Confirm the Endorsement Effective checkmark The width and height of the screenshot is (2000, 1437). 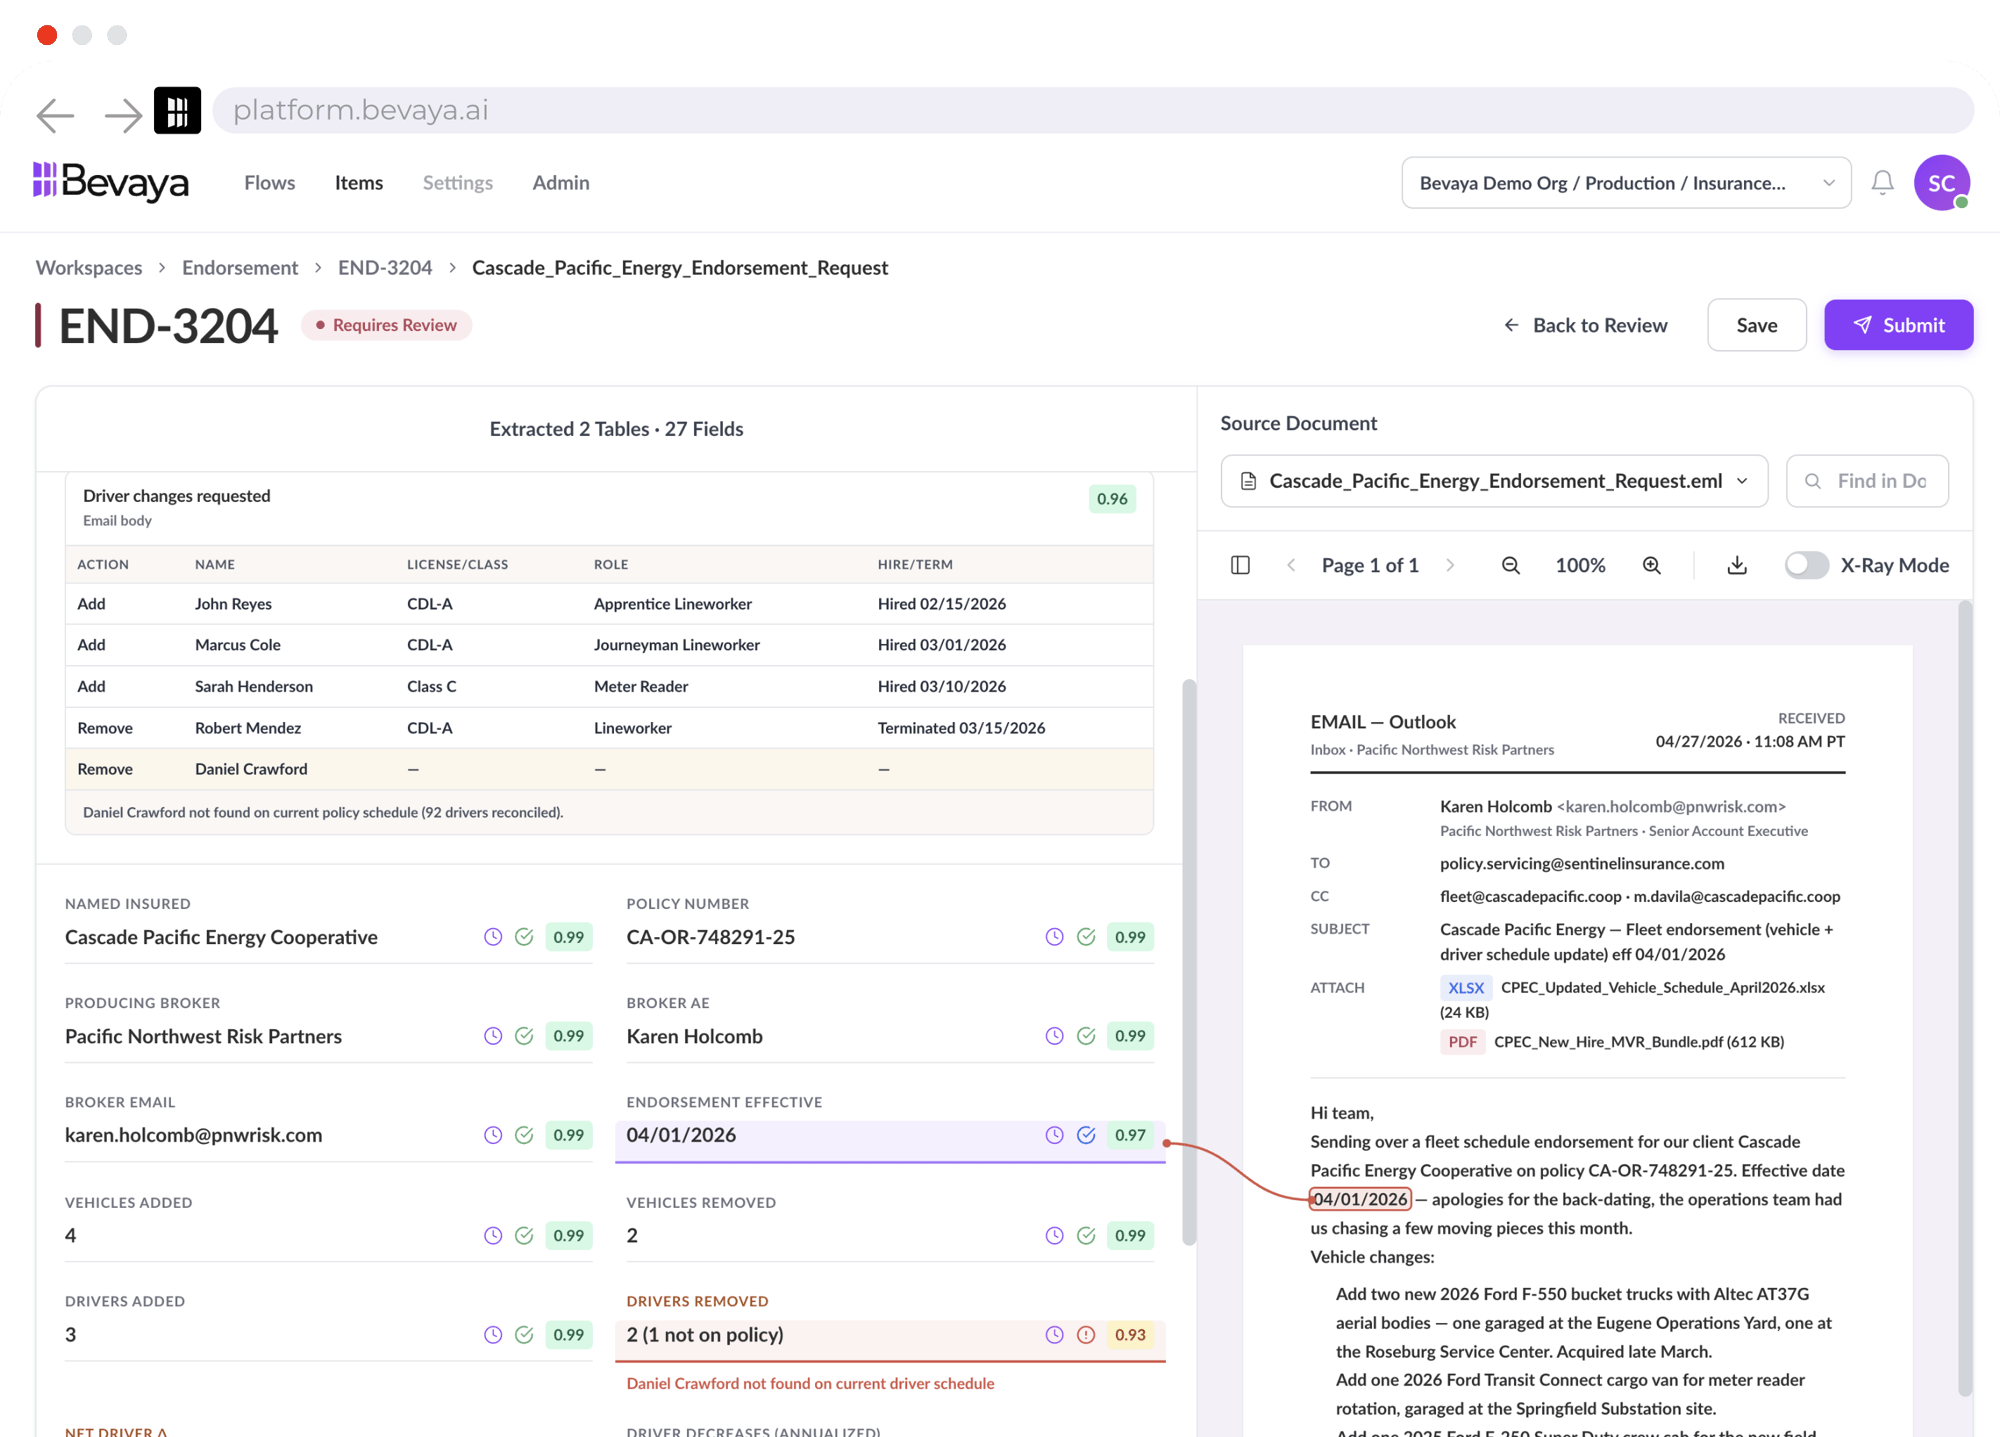(x=1086, y=1135)
